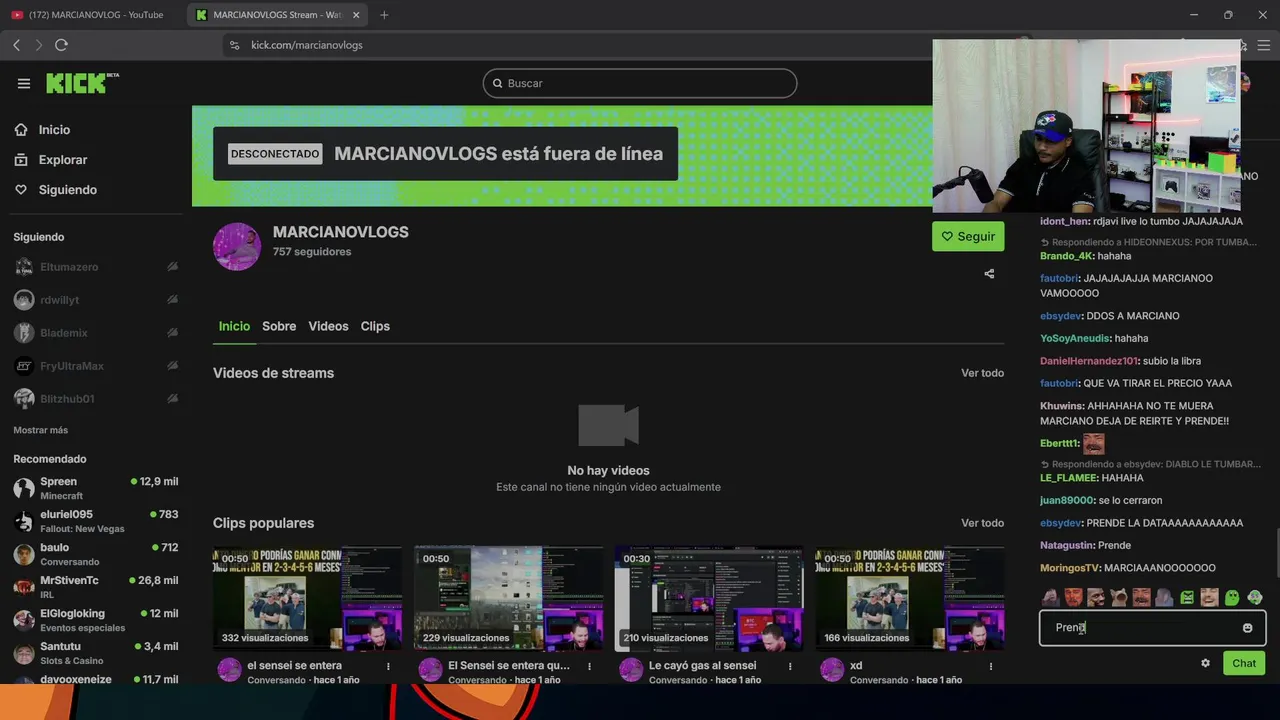Open clip thumbnail with 166 visualizaciones
Screen dimensions: 1280x720
pos(910,598)
